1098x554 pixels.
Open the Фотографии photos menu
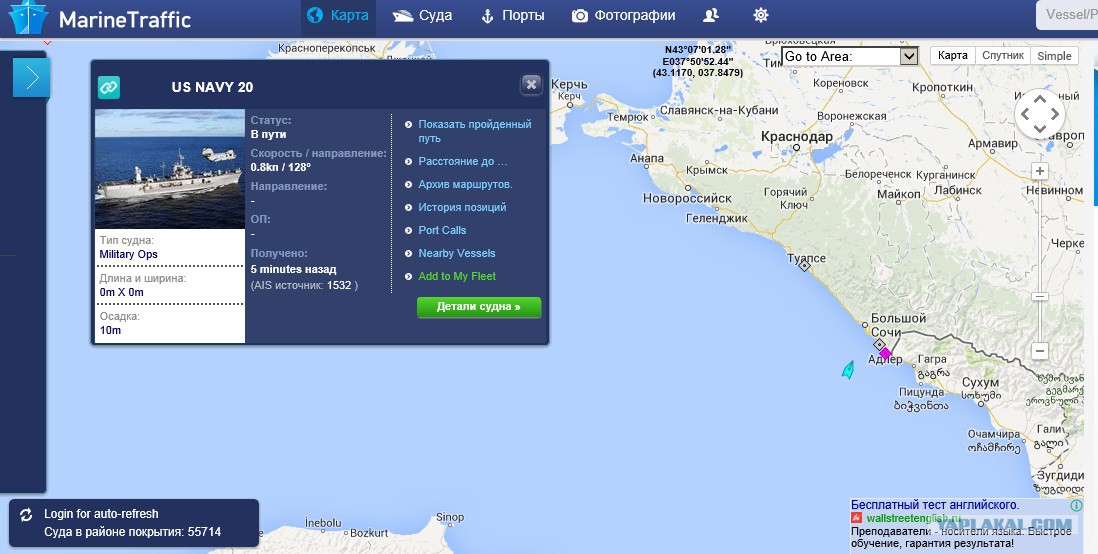pos(623,16)
